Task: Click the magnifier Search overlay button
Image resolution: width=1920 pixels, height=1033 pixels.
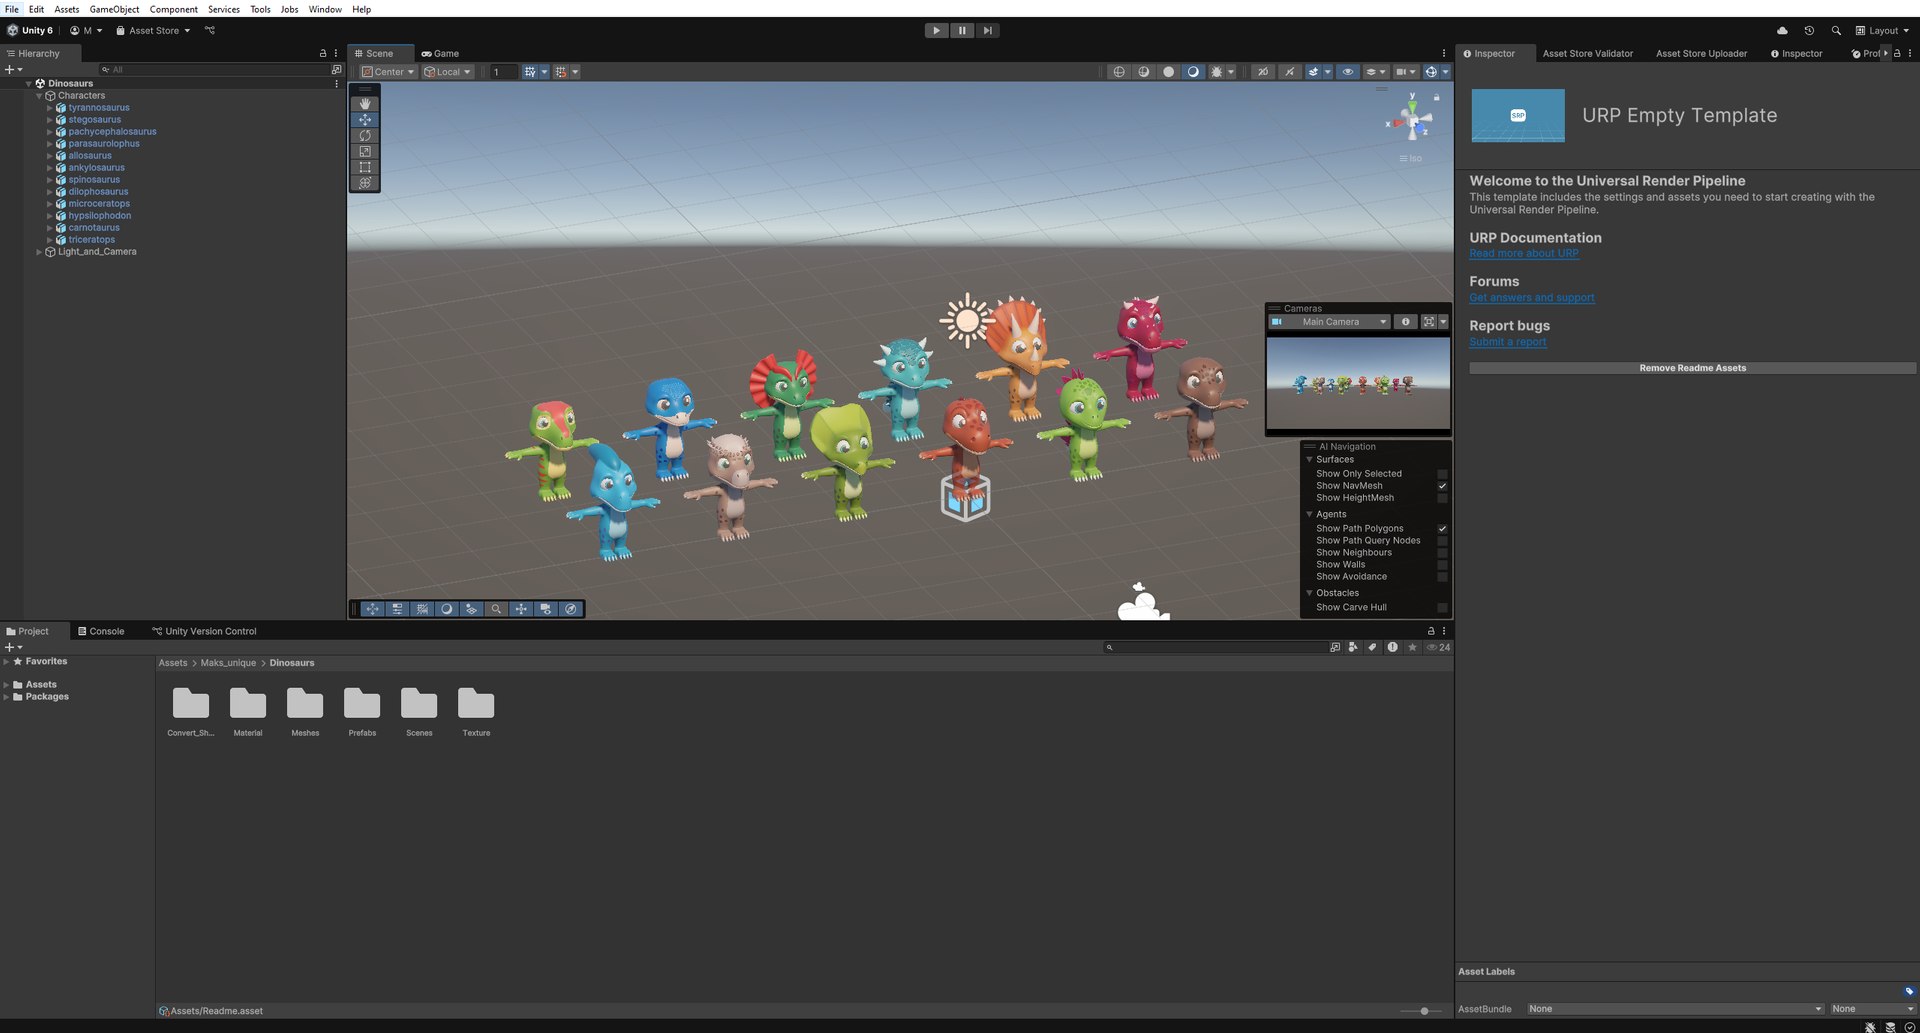Action: tap(496, 609)
